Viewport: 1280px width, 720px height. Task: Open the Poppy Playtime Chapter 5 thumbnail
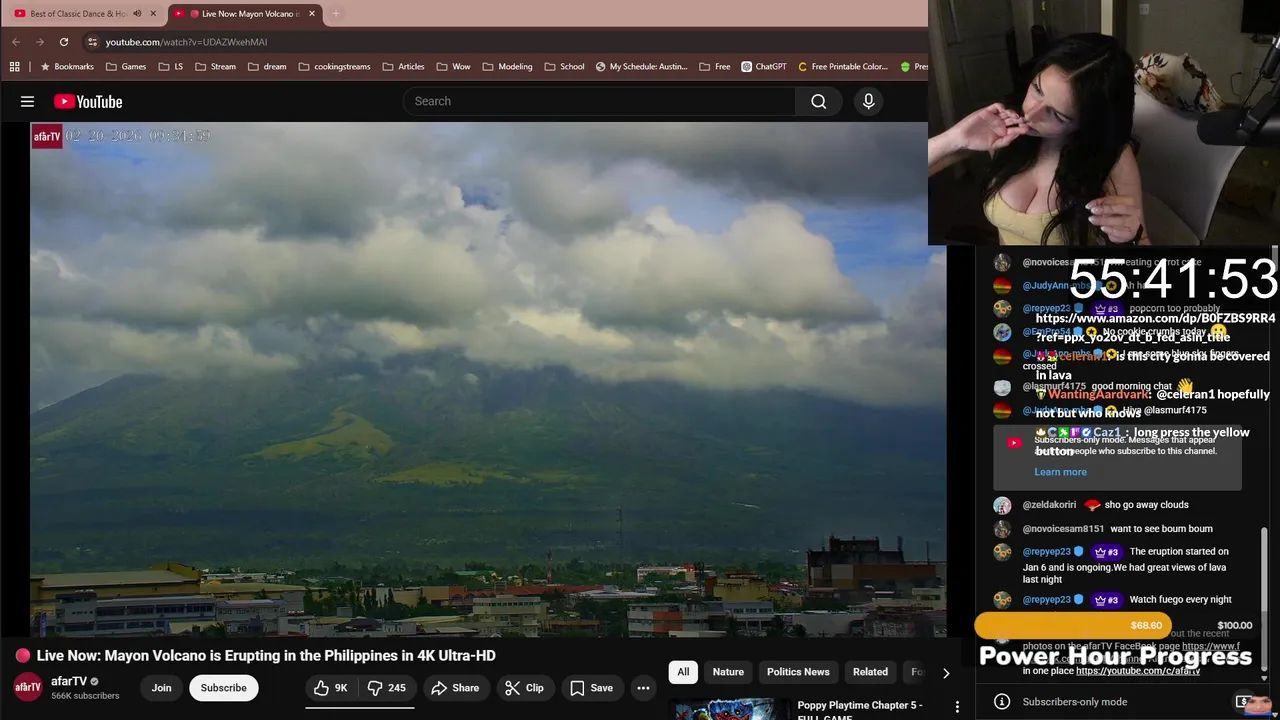coord(729,709)
